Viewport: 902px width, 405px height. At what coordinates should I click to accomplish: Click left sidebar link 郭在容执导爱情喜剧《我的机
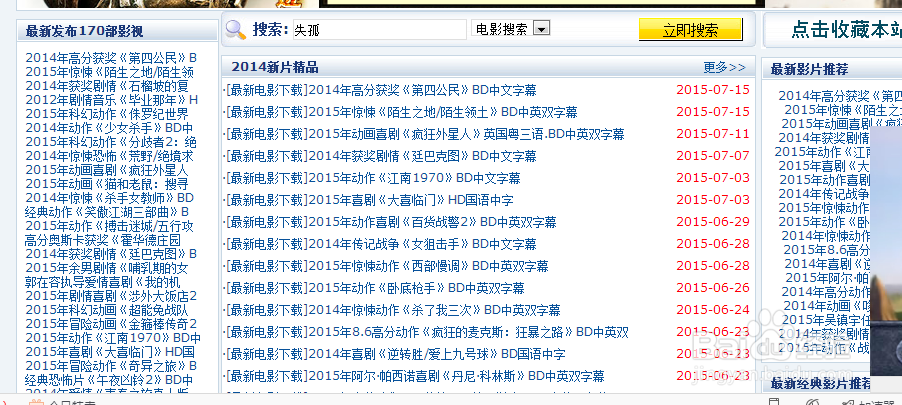click(x=102, y=282)
